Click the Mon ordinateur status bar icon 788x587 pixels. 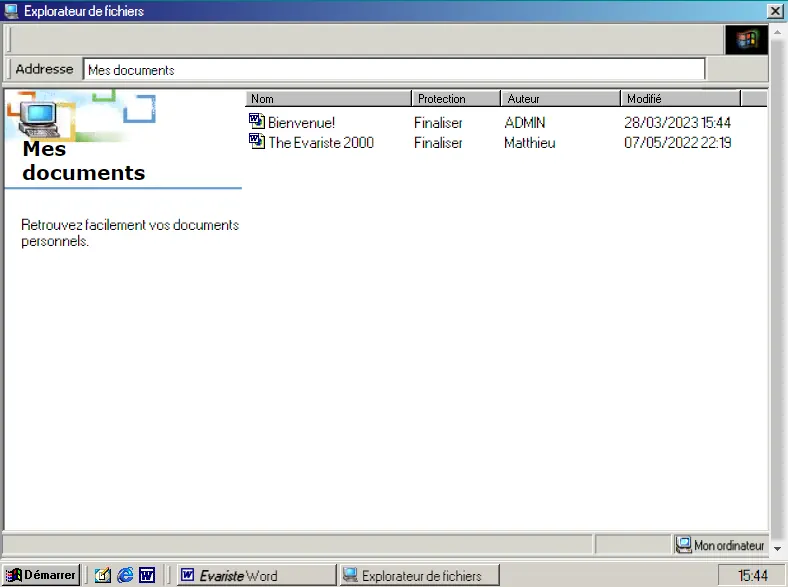click(683, 545)
